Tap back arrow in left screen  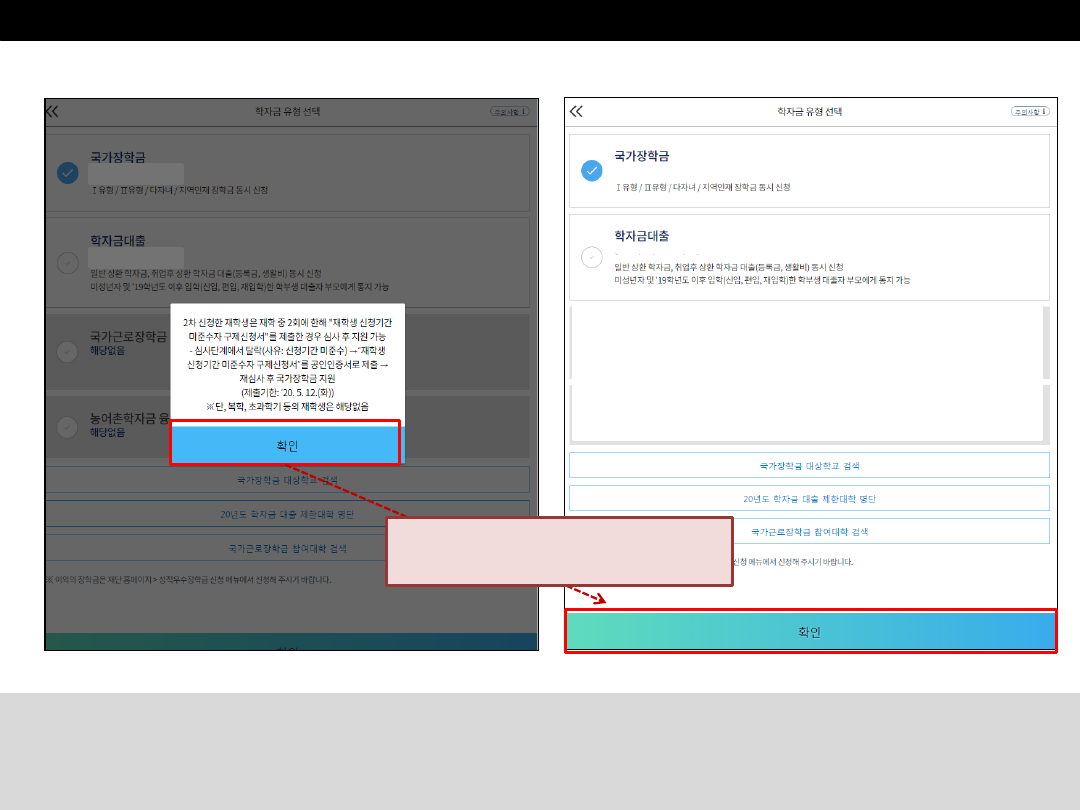[x=52, y=112]
